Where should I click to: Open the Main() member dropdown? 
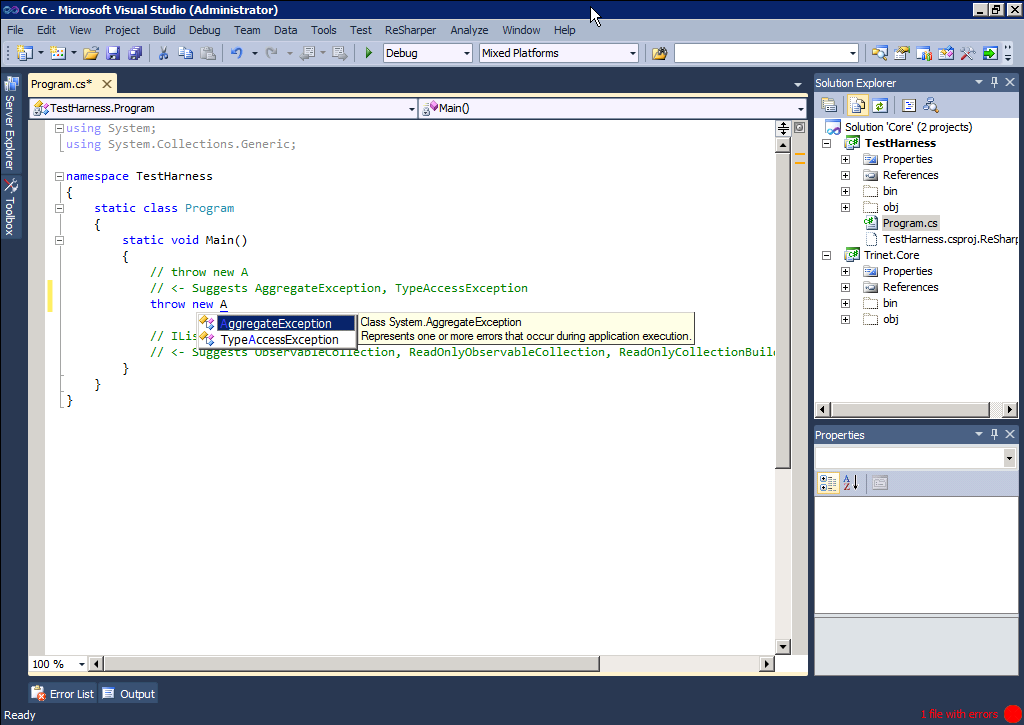[801, 108]
